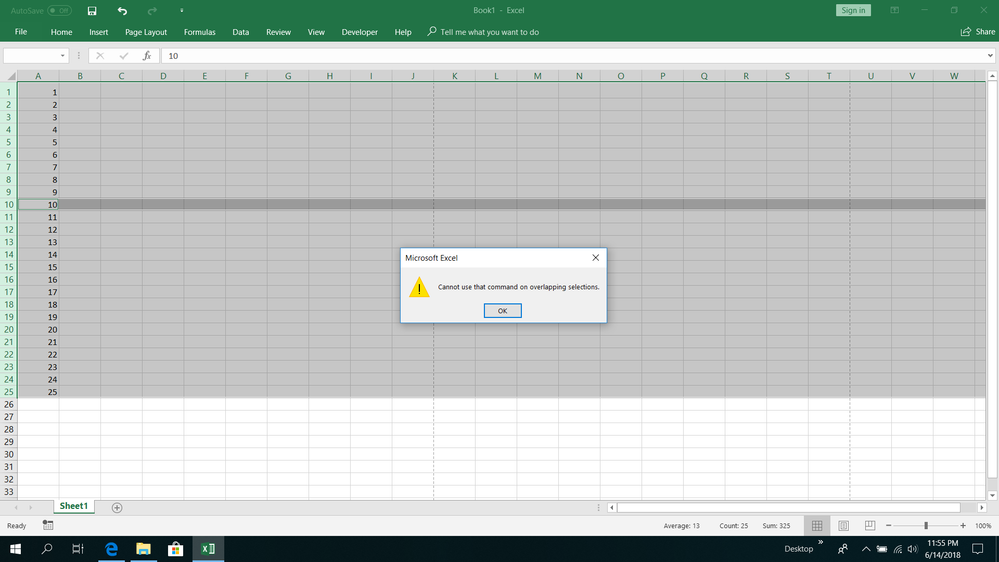Click the Redo arrow icon
Image resolution: width=999 pixels, height=562 pixels.
[x=152, y=10]
